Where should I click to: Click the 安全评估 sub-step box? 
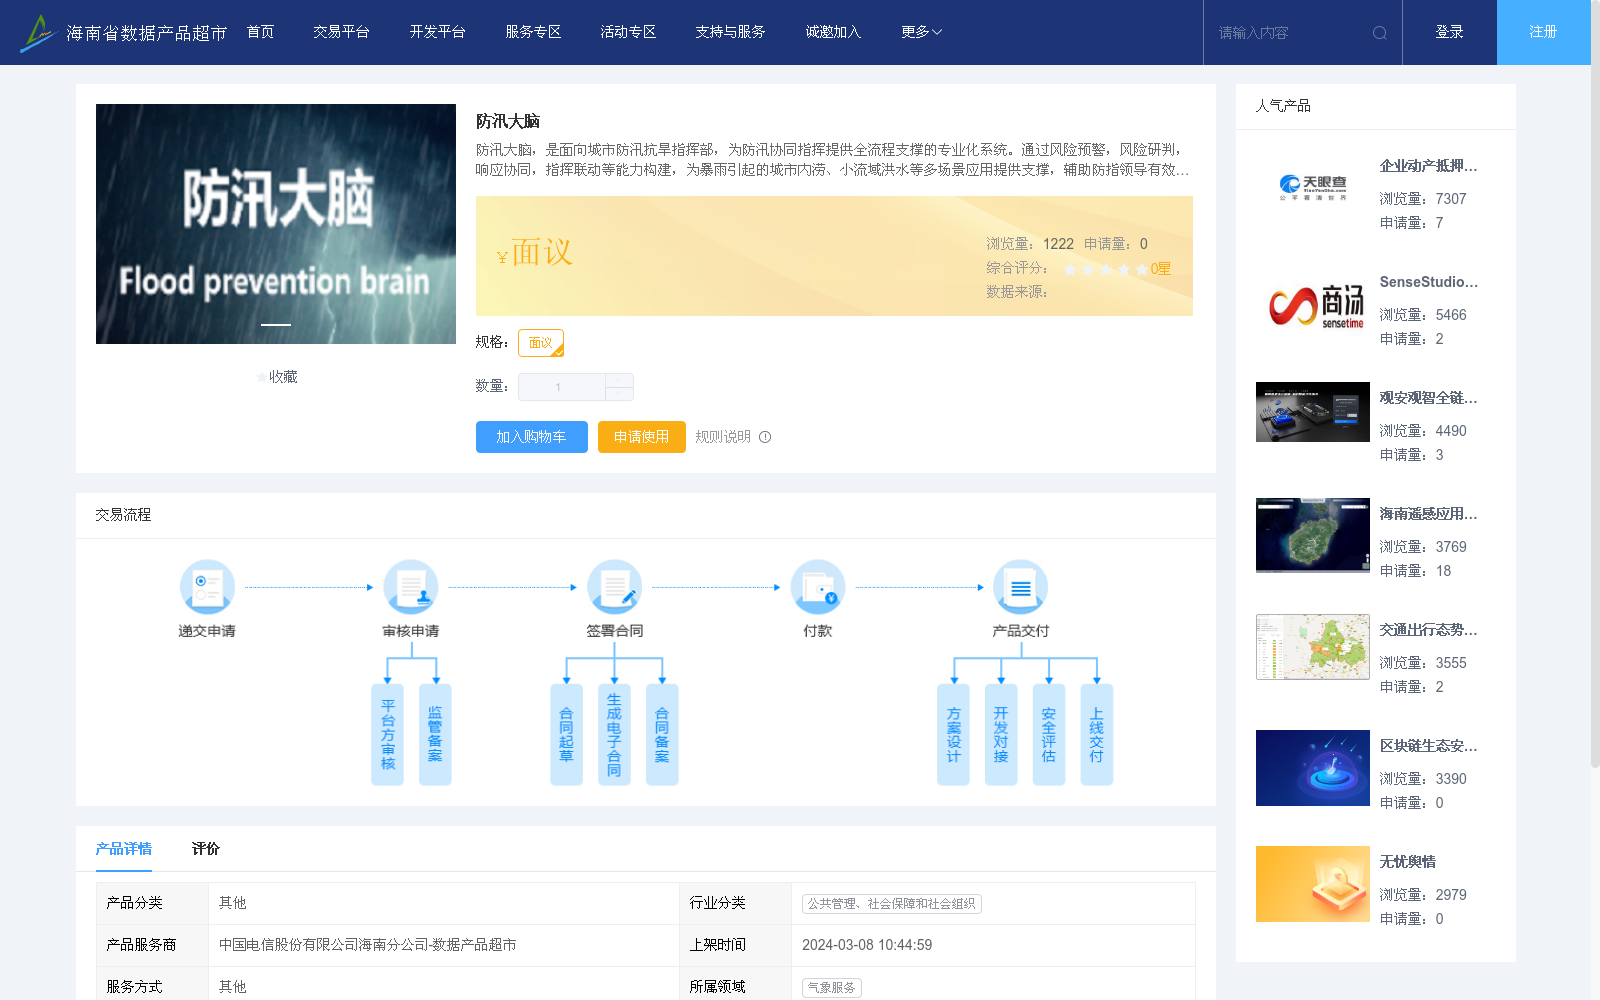(x=1049, y=735)
